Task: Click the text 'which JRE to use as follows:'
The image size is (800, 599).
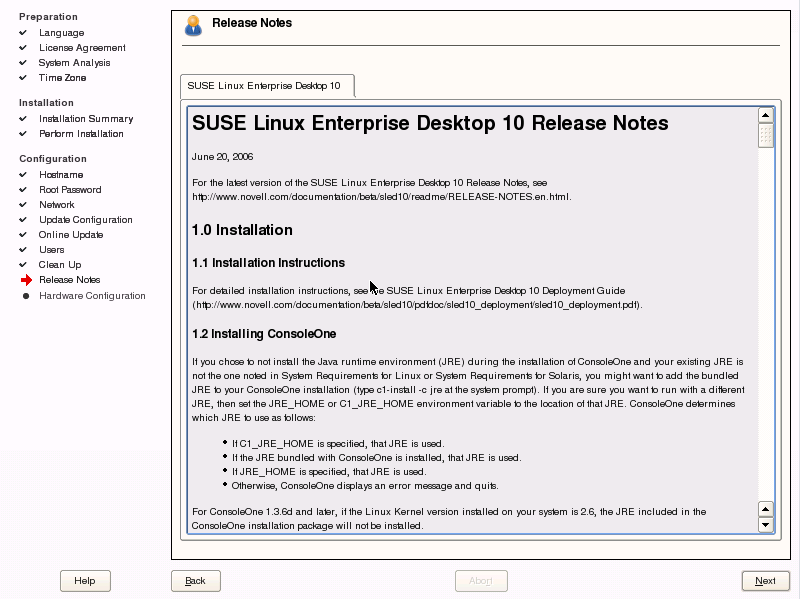Action: (x=254, y=418)
